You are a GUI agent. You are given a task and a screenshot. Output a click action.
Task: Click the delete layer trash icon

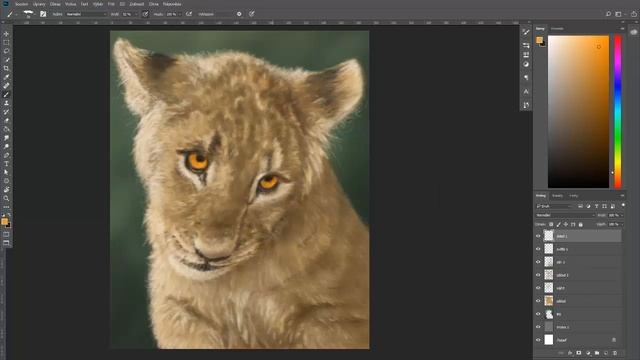pos(615,353)
